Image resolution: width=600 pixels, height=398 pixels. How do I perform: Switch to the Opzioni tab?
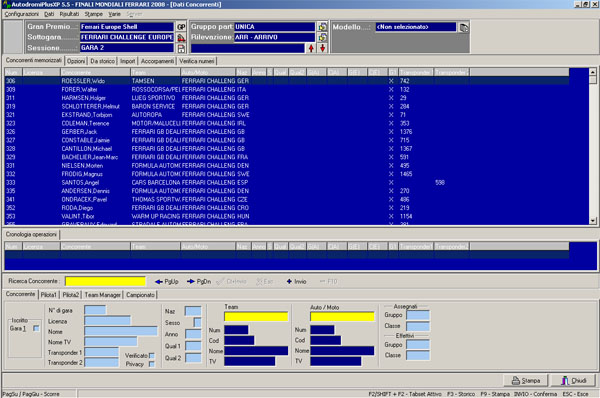pos(76,61)
